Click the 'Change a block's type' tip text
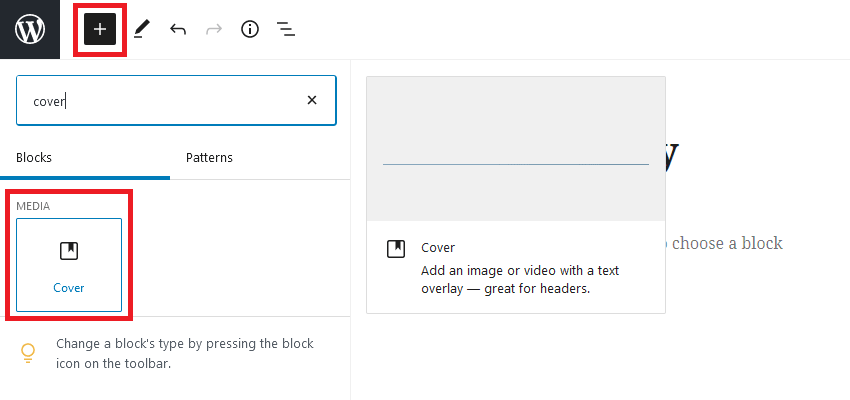Viewport: 850px width, 400px height. (185, 353)
